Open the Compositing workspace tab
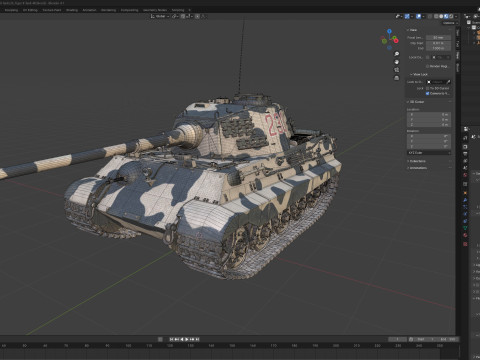Image resolution: width=480 pixels, height=360 pixels. coord(129,10)
